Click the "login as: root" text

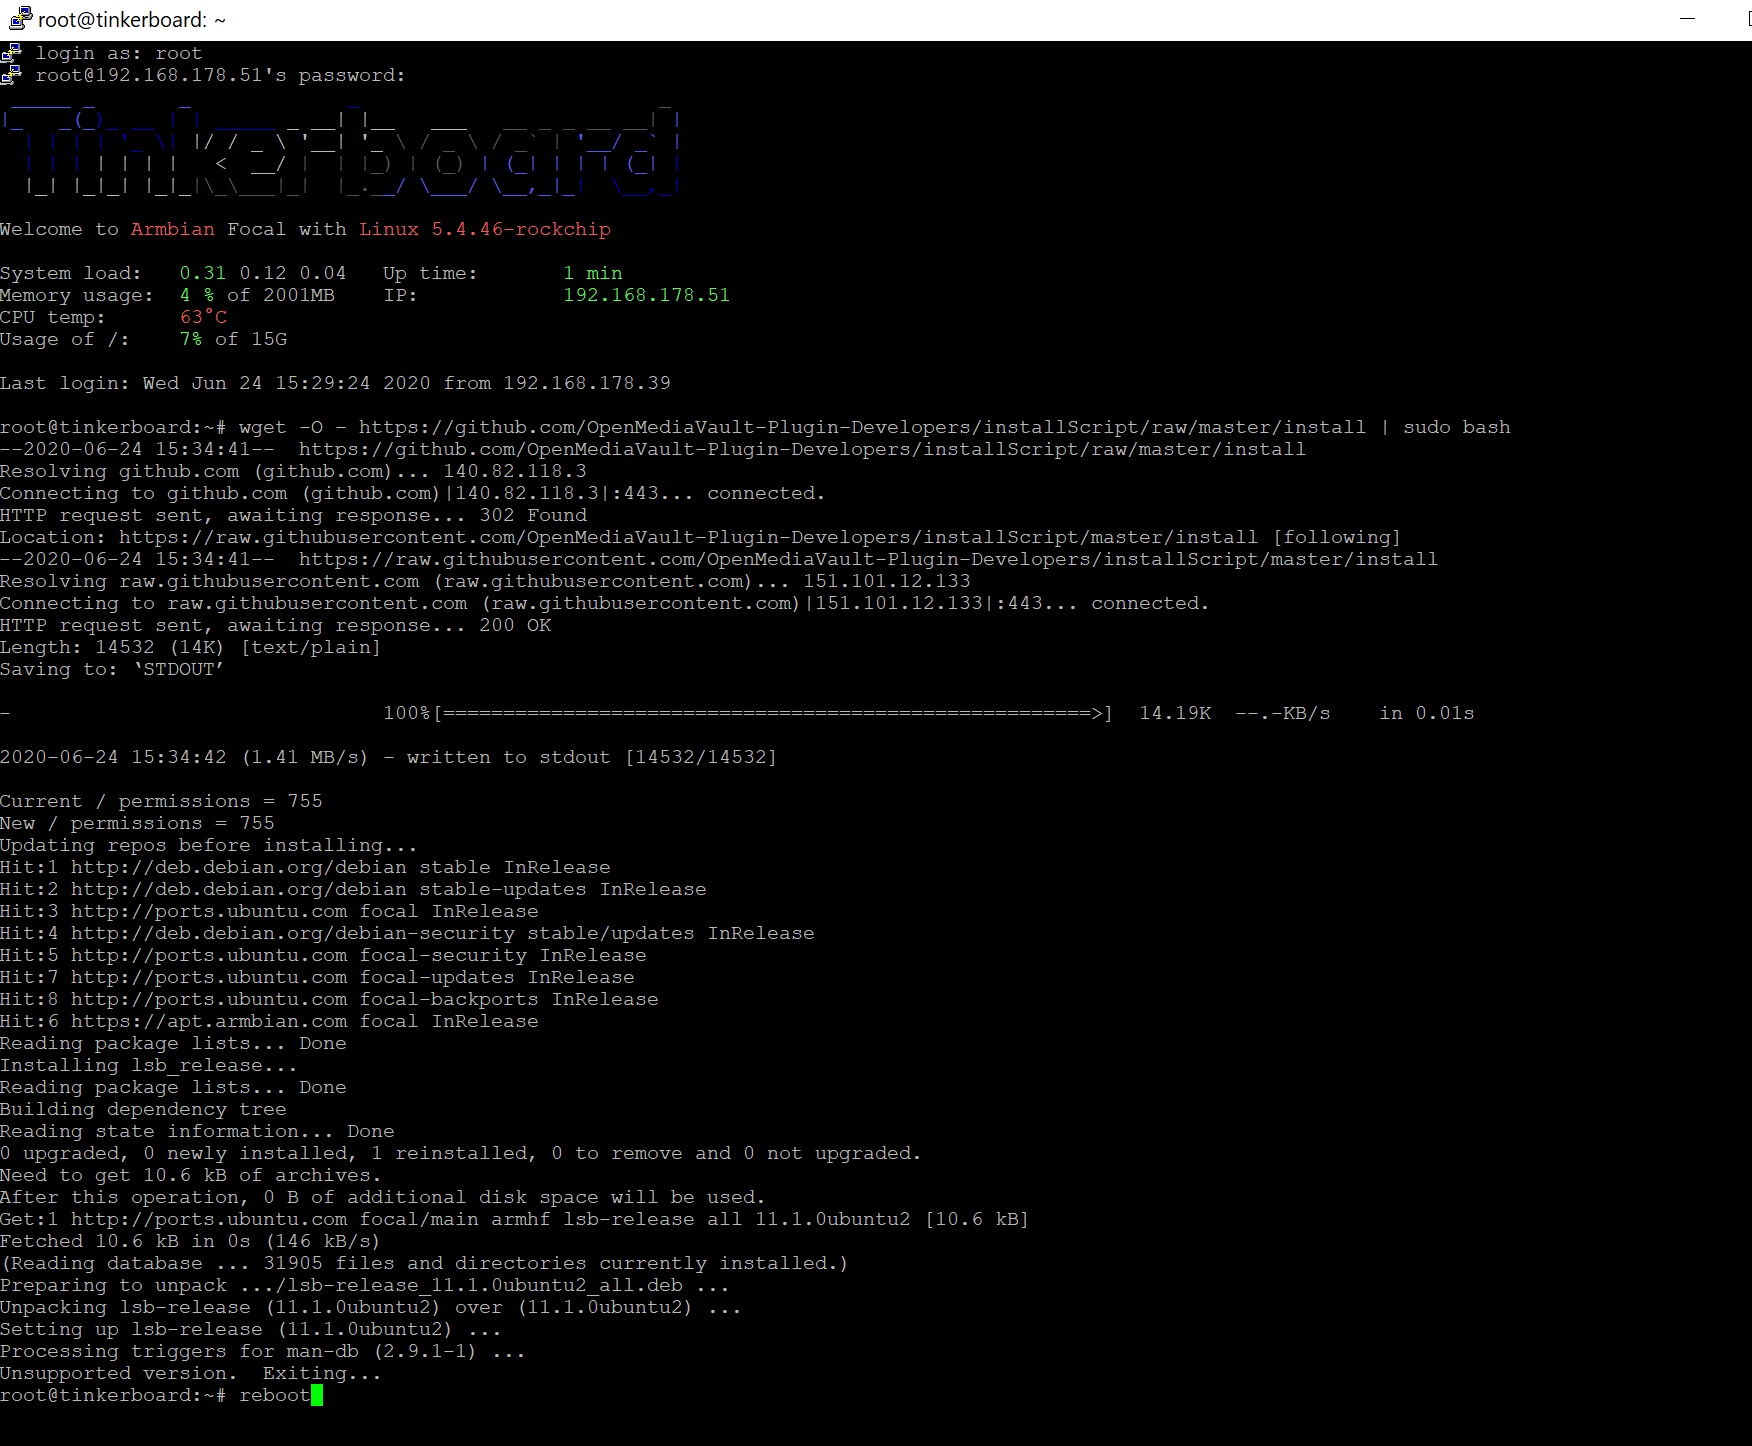119,53
